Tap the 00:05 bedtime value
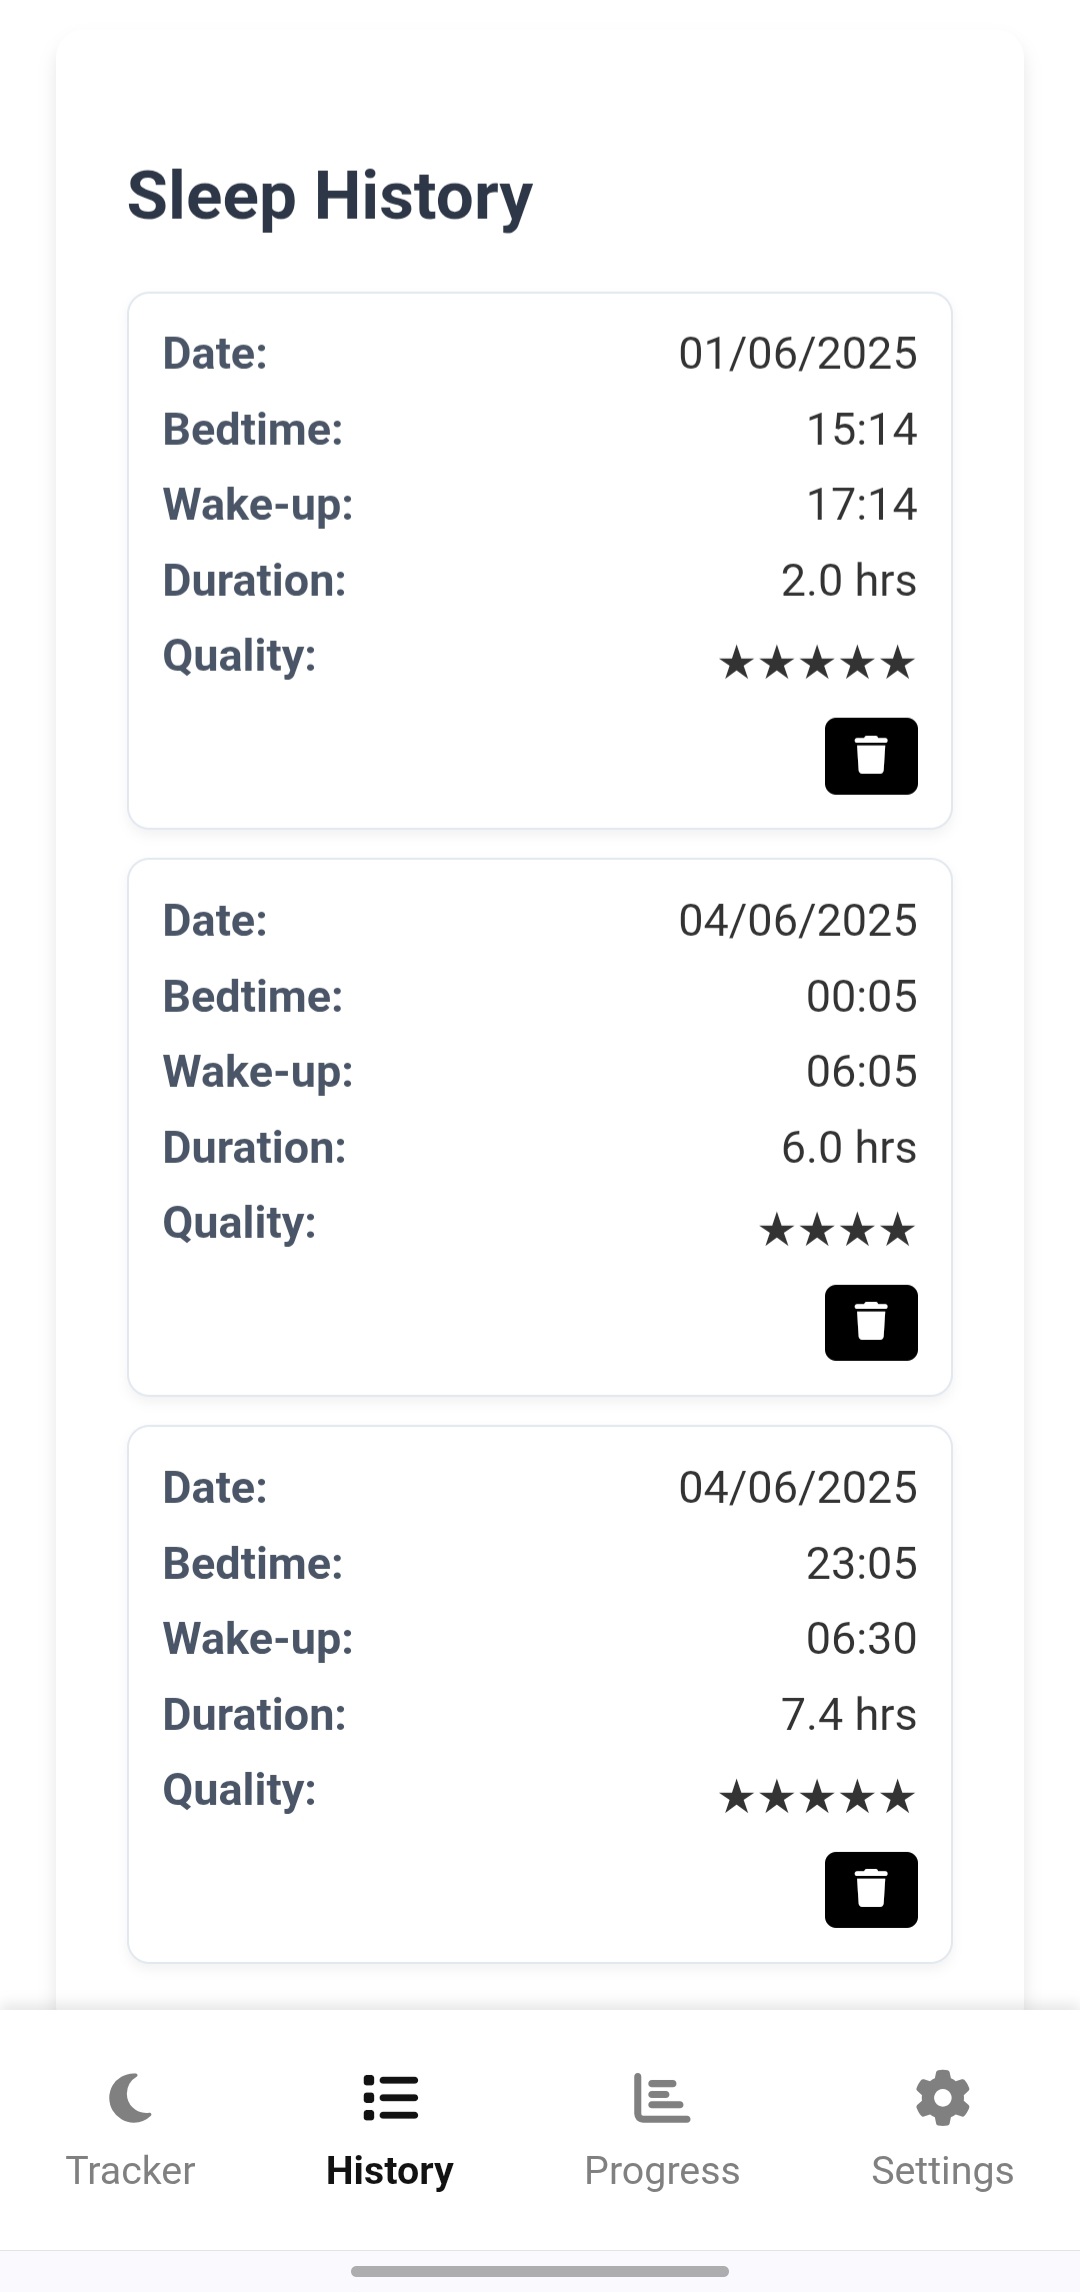Image resolution: width=1080 pixels, height=2292 pixels. pyautogui.click(x=861, y=996)
